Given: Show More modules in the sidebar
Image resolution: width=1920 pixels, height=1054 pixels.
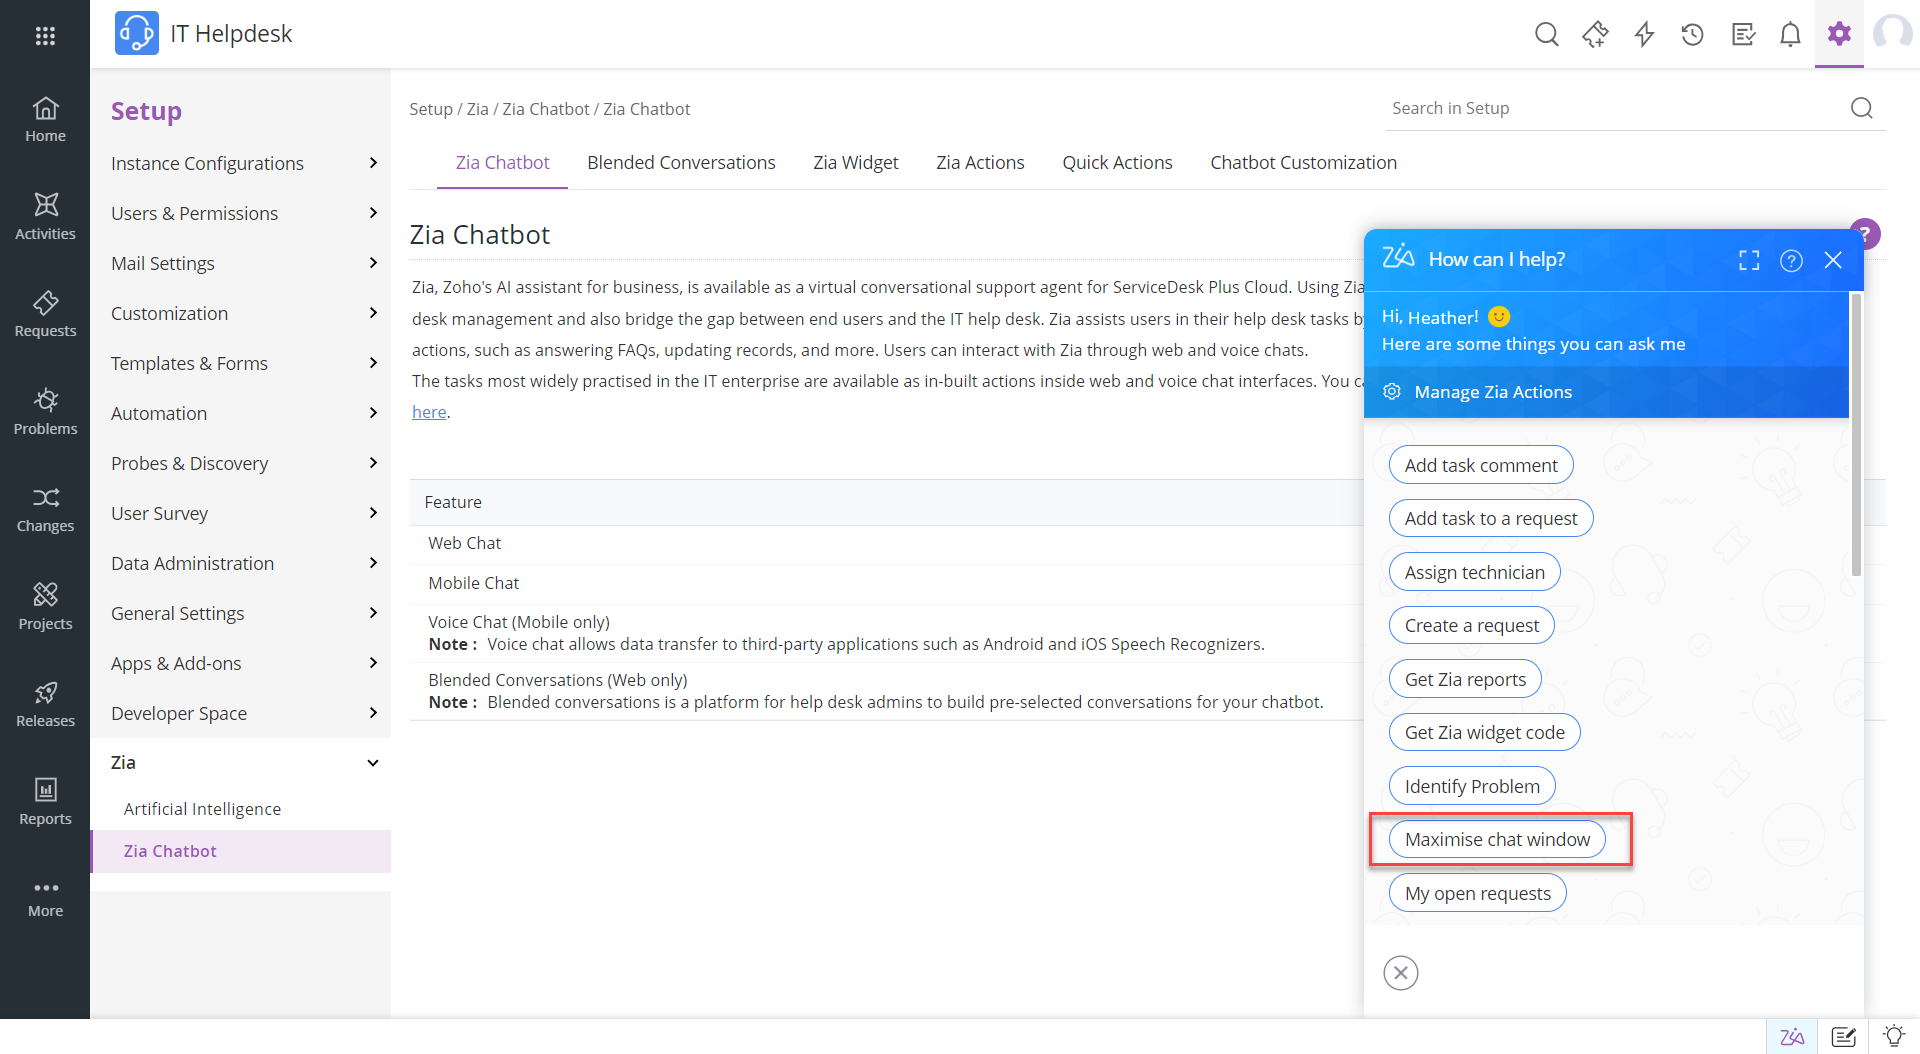Looking at the screenshot, I should click(45, 899).
